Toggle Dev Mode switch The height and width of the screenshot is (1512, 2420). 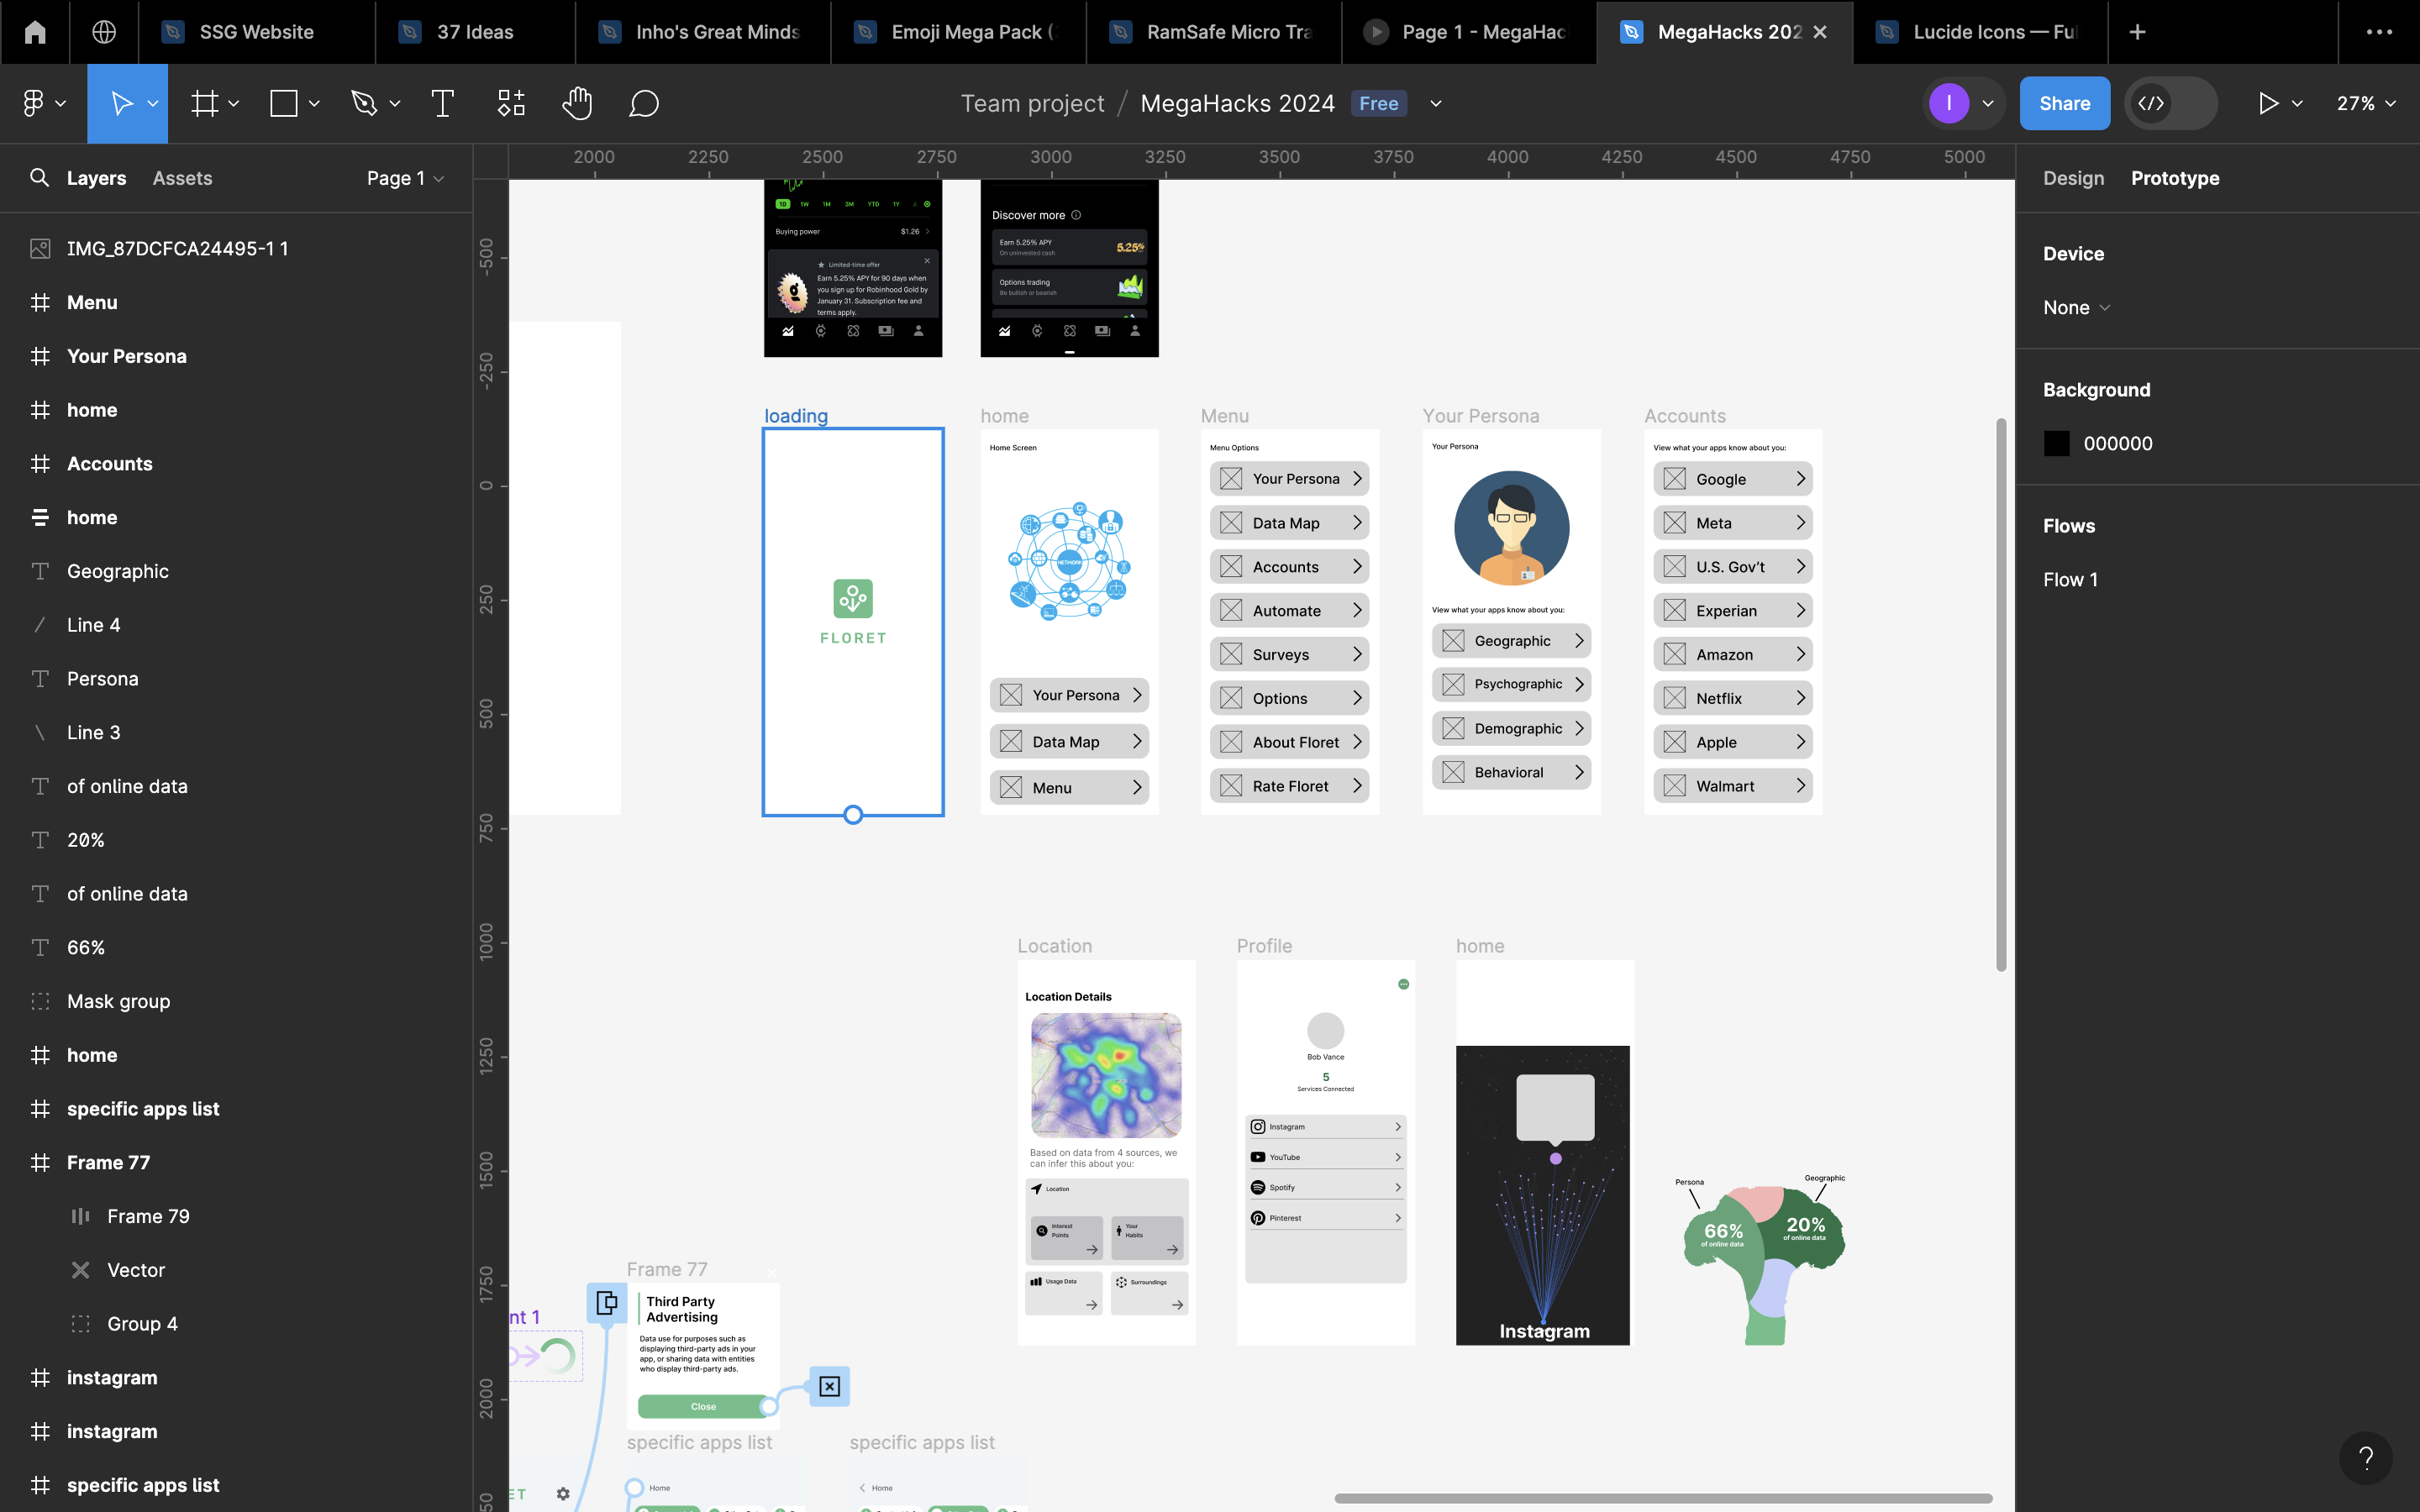coord(2170,103)
